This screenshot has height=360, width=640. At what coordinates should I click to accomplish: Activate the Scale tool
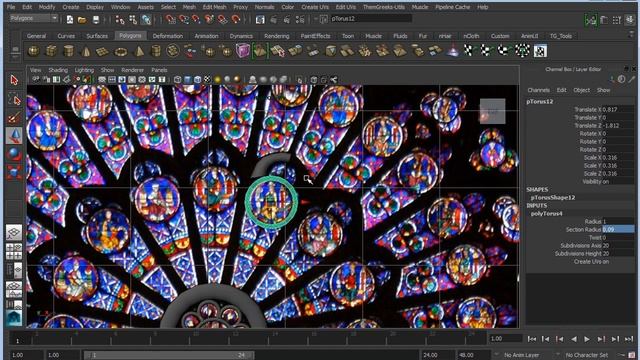(x=14, y=172)
